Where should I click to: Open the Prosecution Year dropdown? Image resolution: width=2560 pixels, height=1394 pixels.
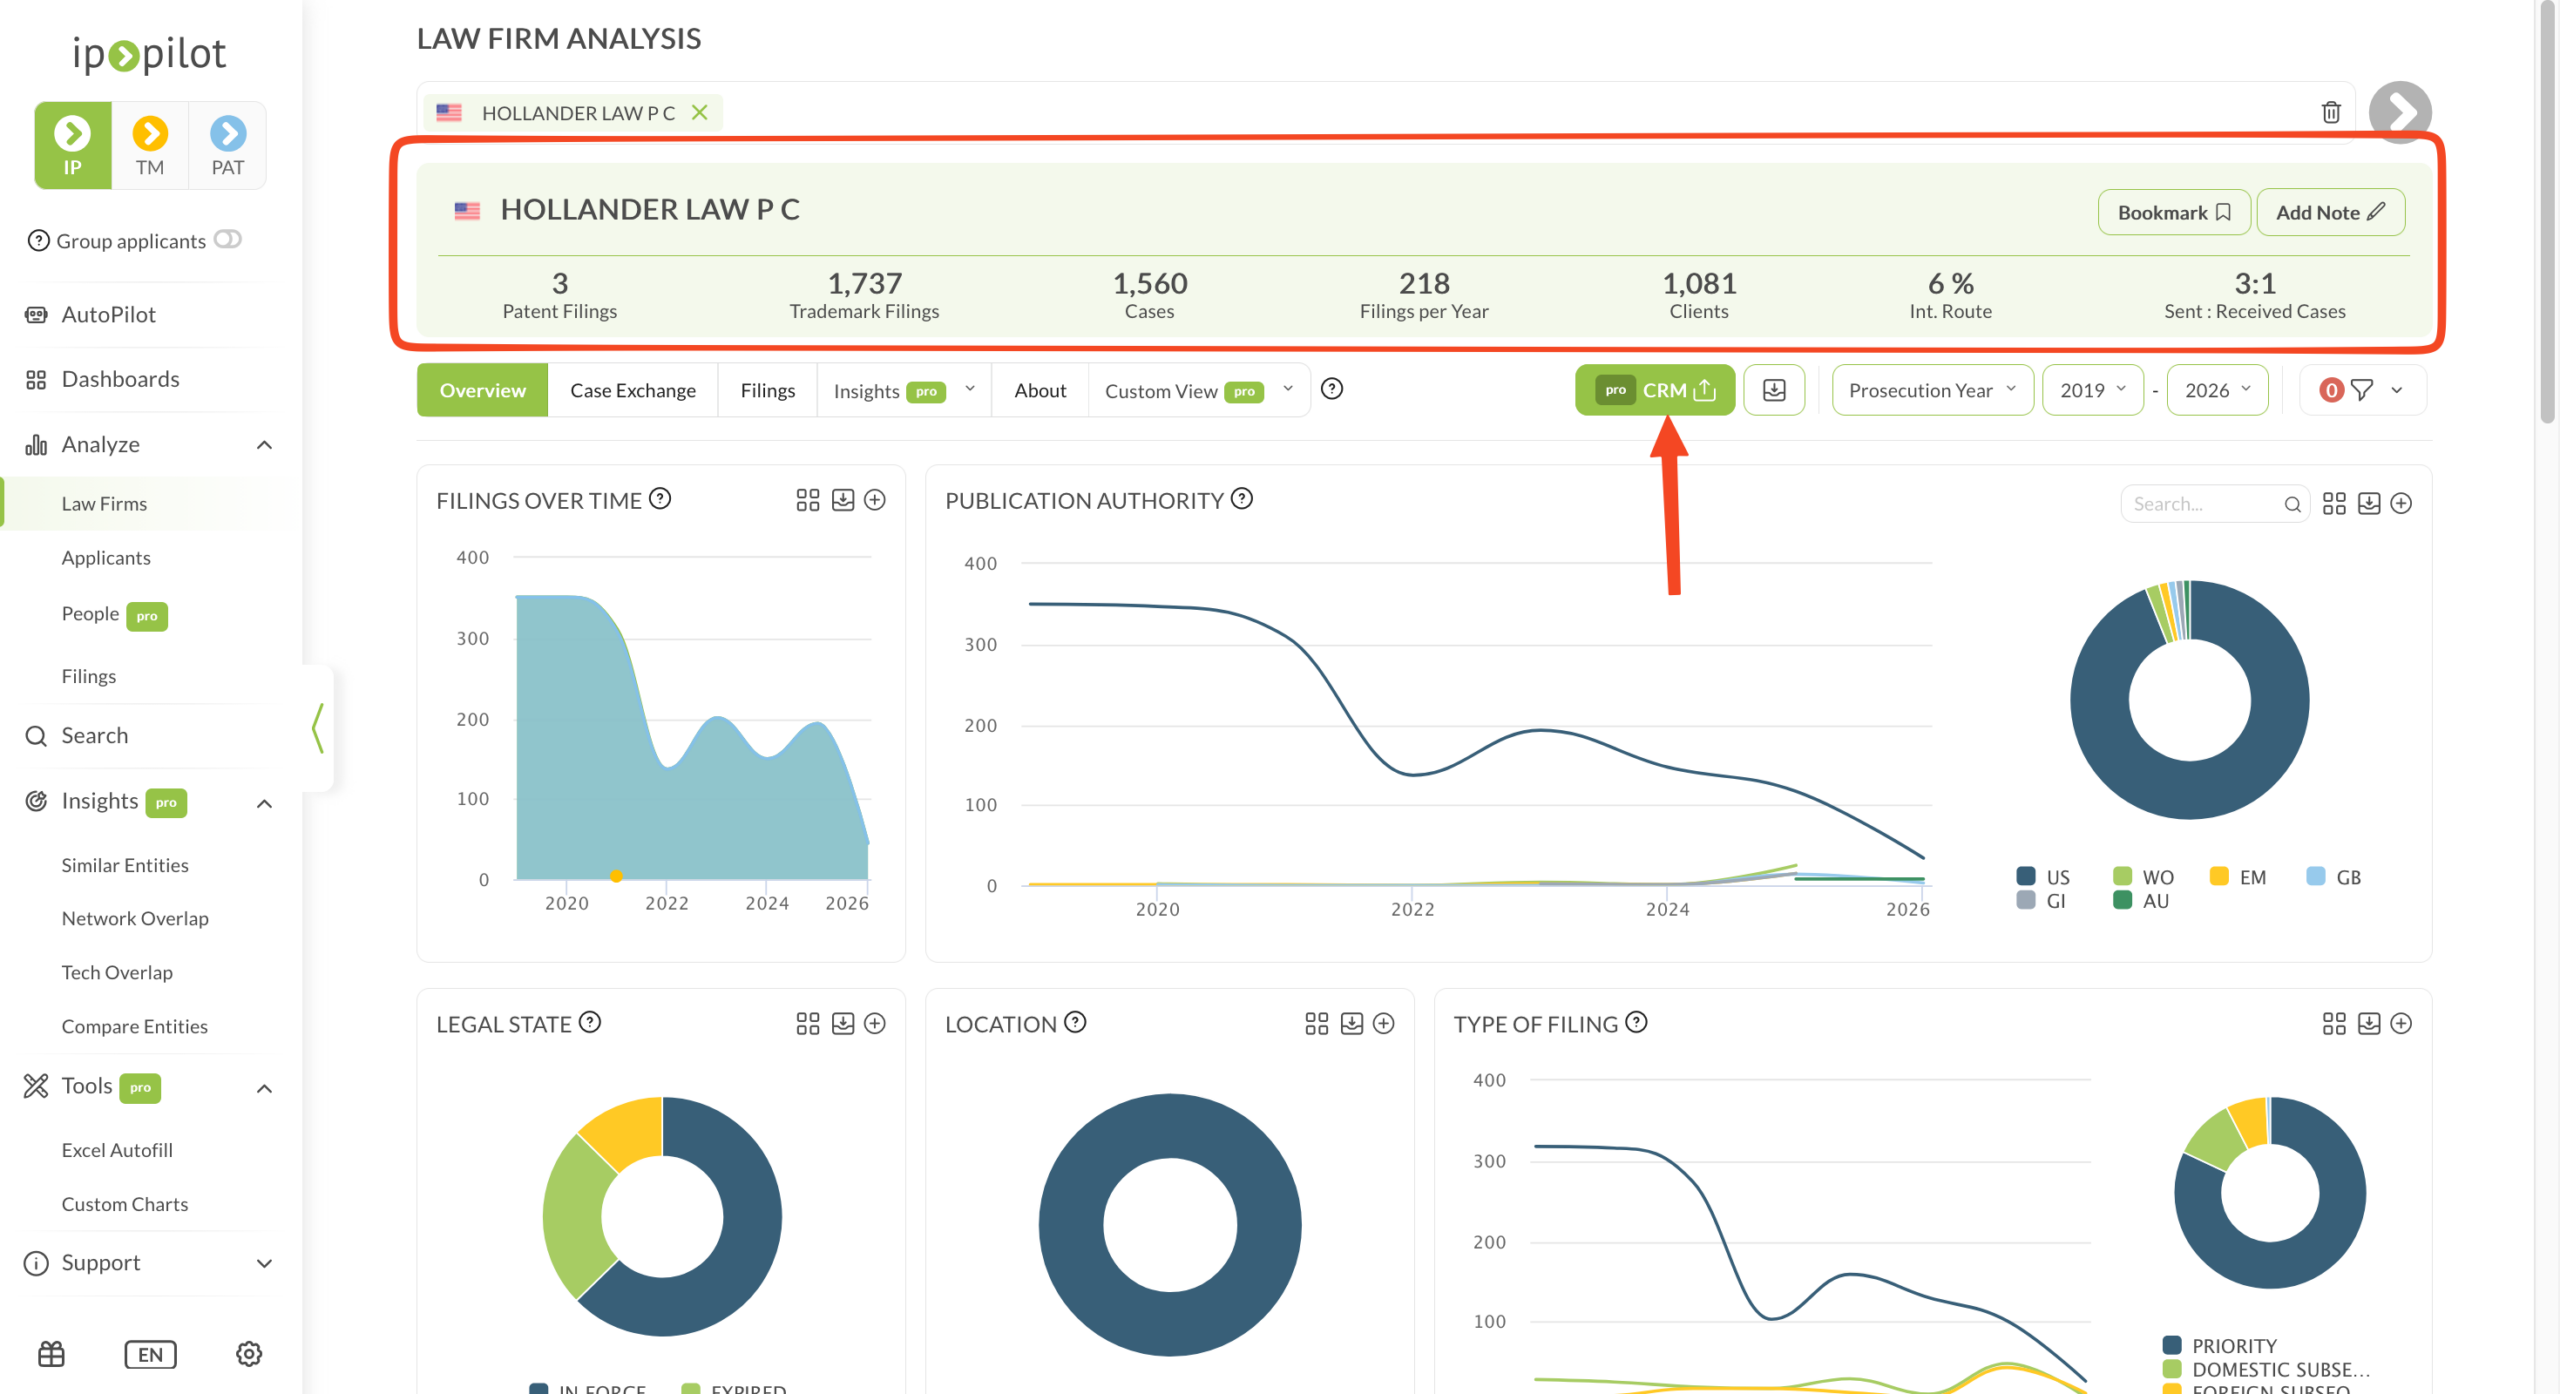1932,390
